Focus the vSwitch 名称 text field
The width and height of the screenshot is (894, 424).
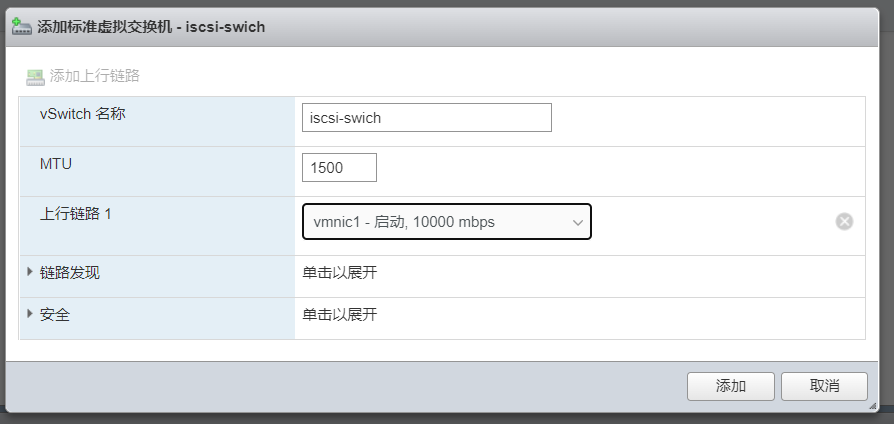(426, 117)
